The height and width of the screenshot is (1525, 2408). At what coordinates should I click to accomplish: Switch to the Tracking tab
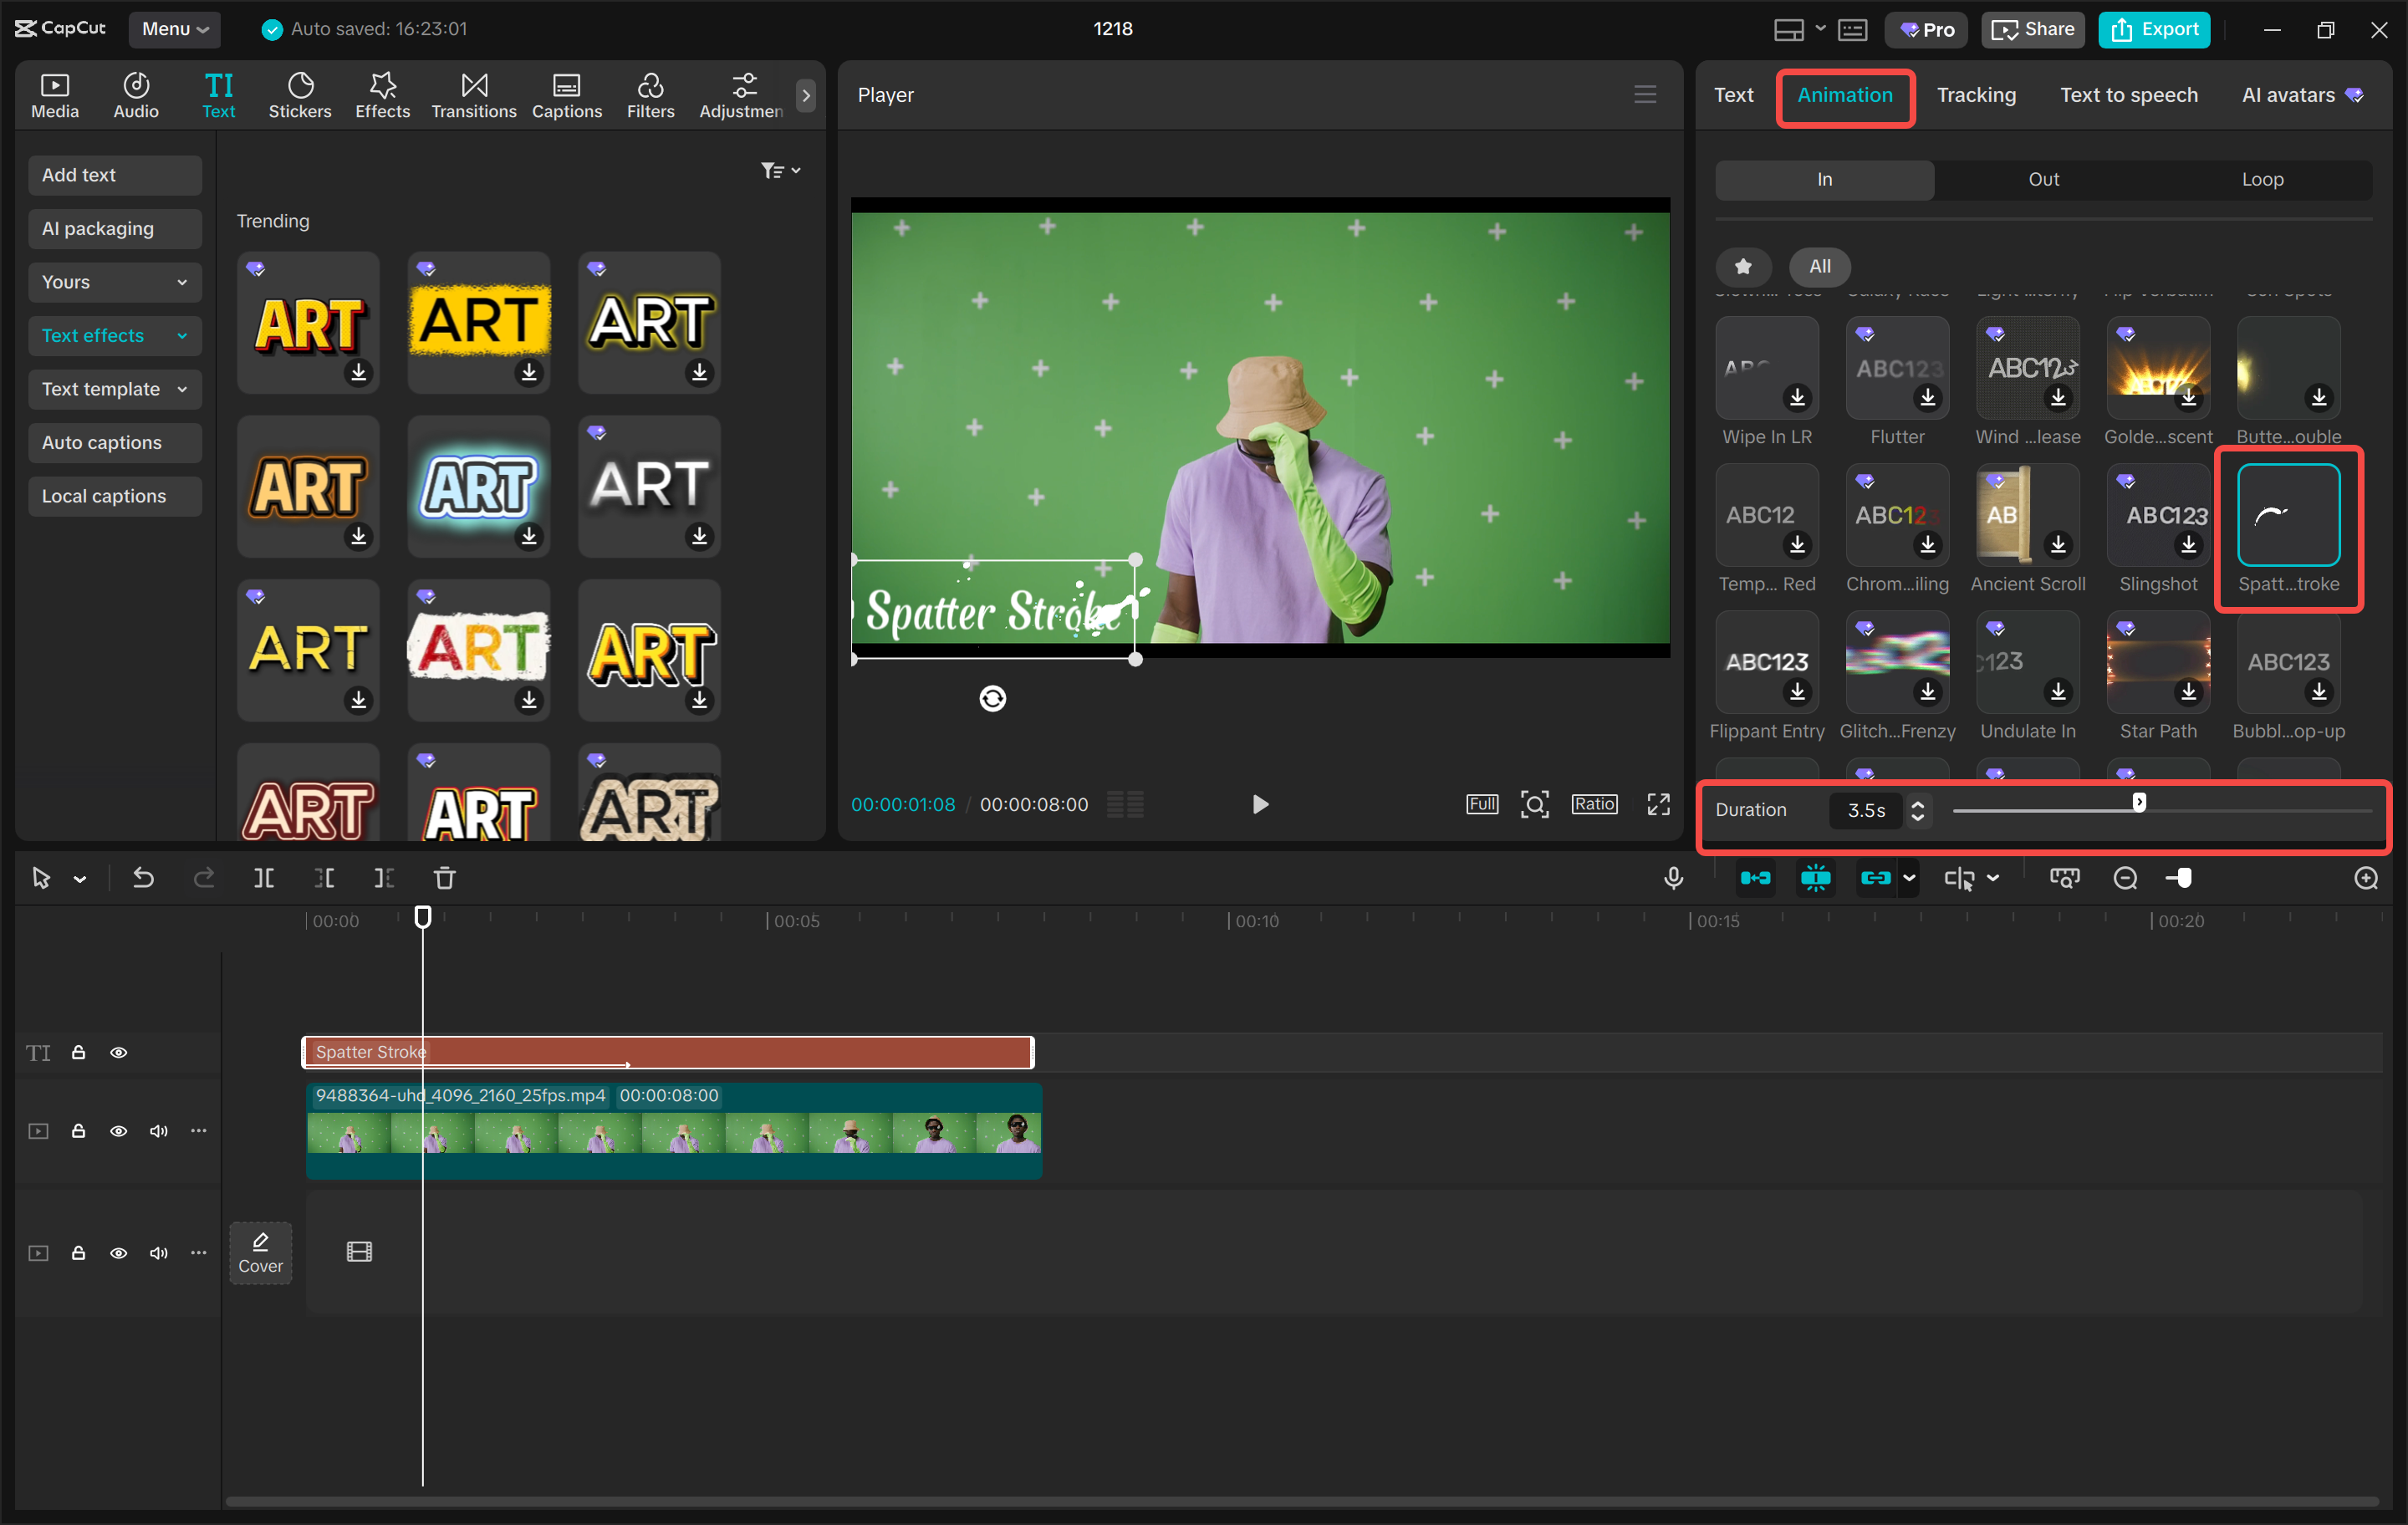[x=1977, y=95]
